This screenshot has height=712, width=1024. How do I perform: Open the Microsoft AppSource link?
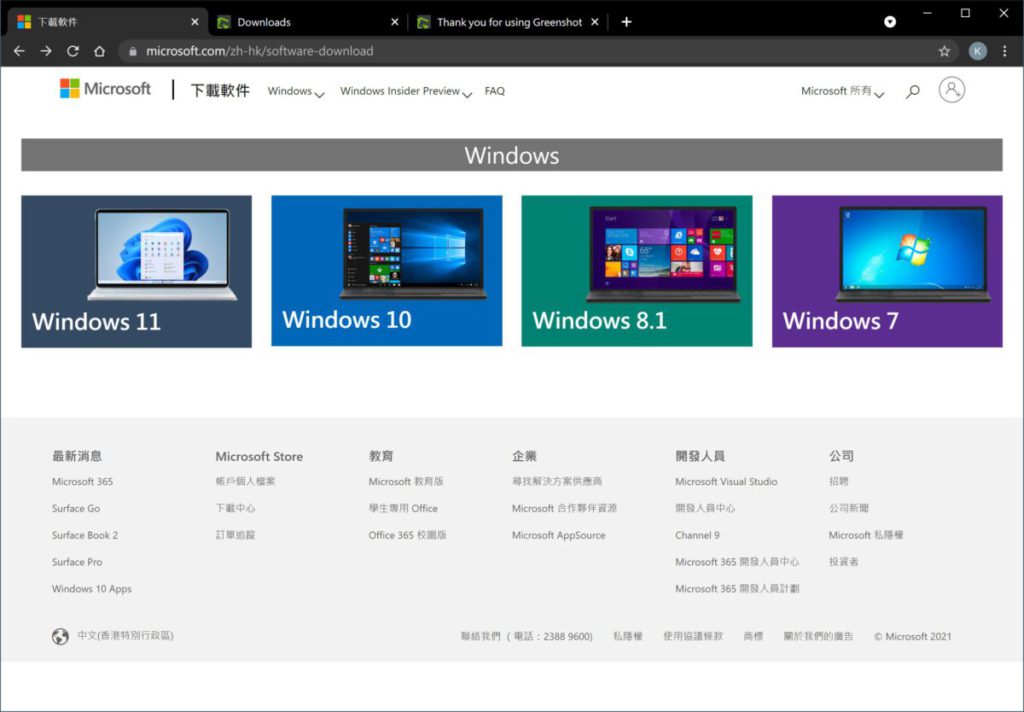click(x=558, y=535)
